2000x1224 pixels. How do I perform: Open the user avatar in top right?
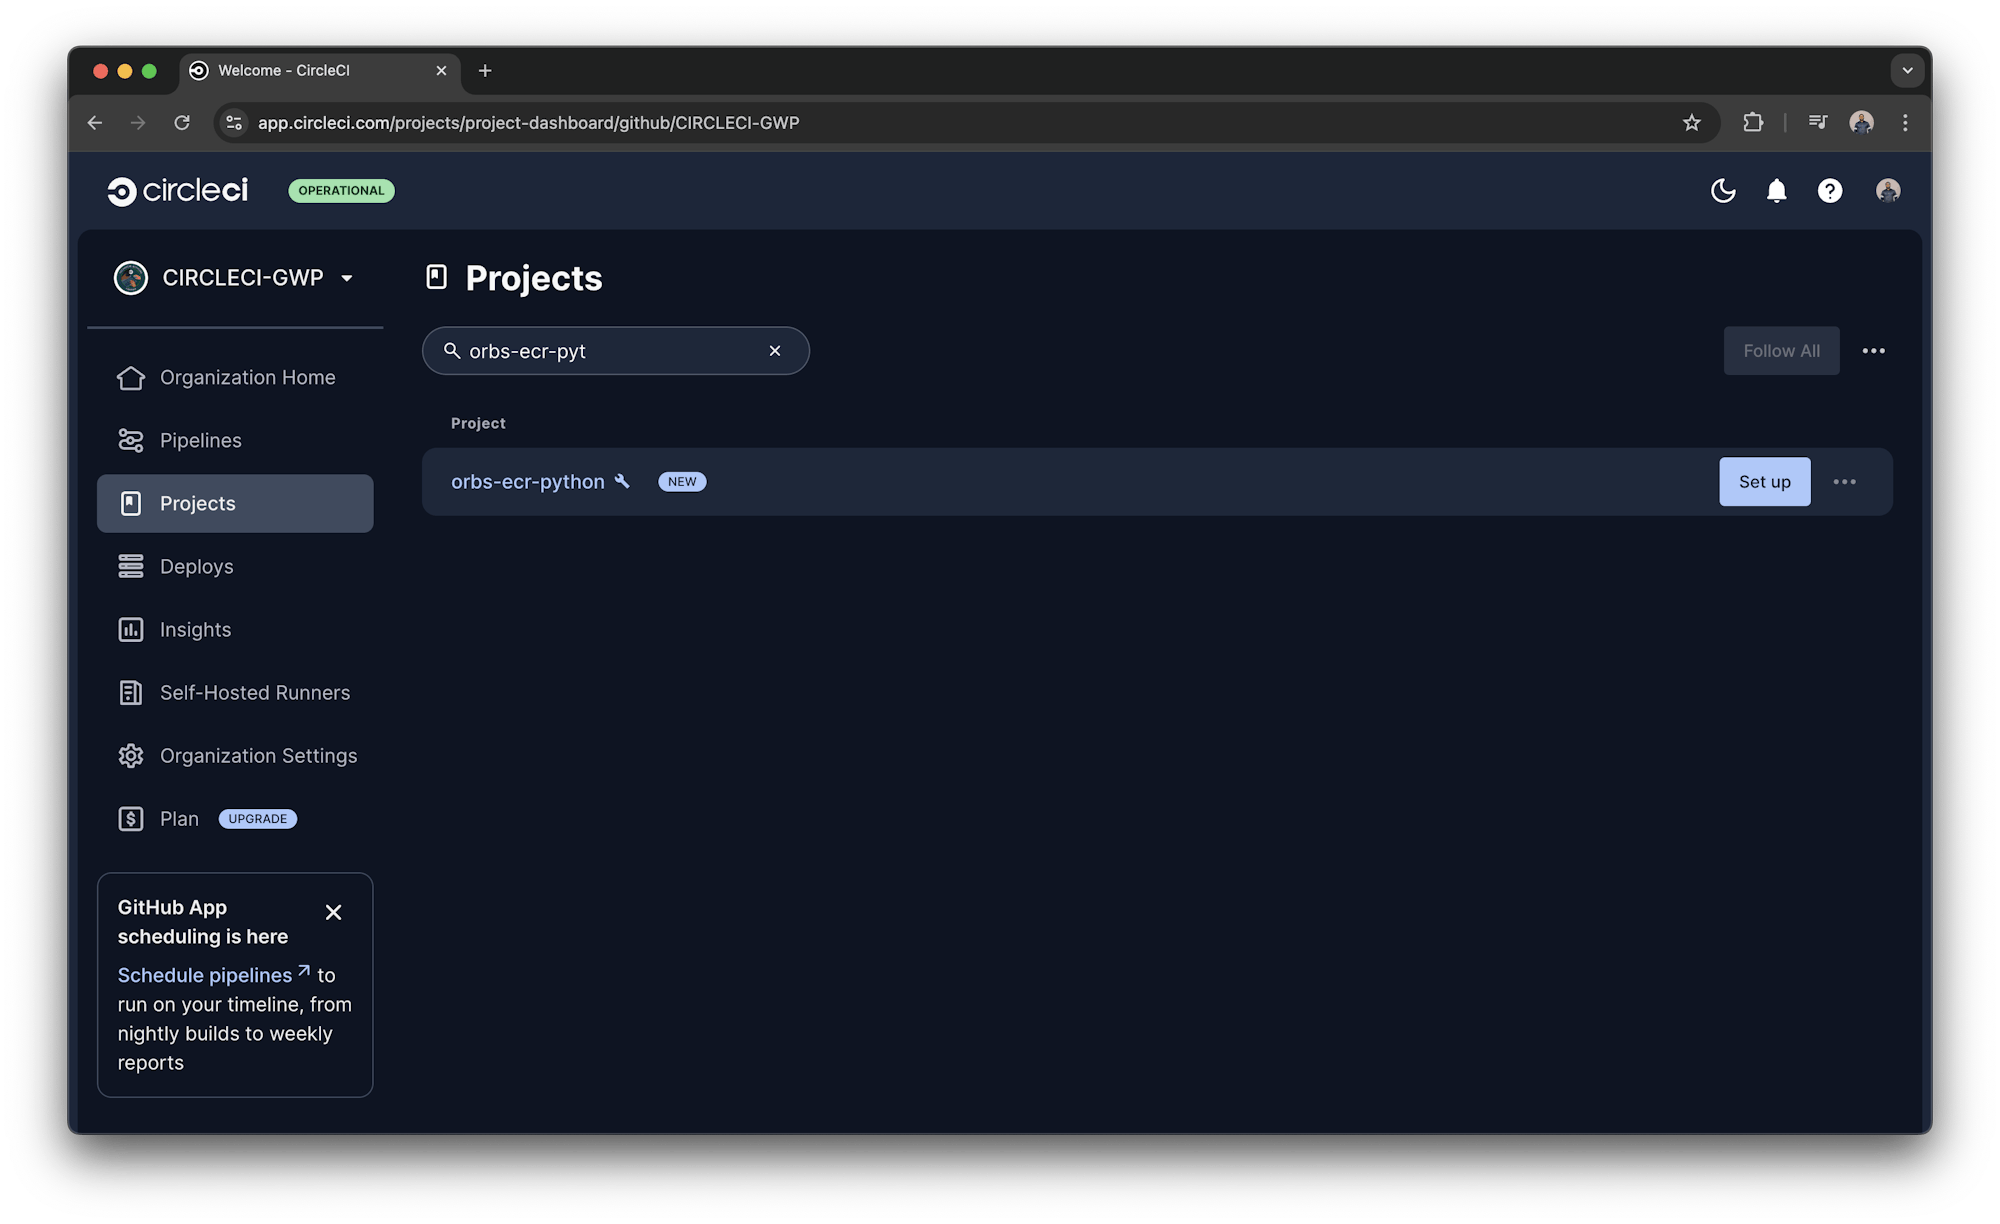1888,191
